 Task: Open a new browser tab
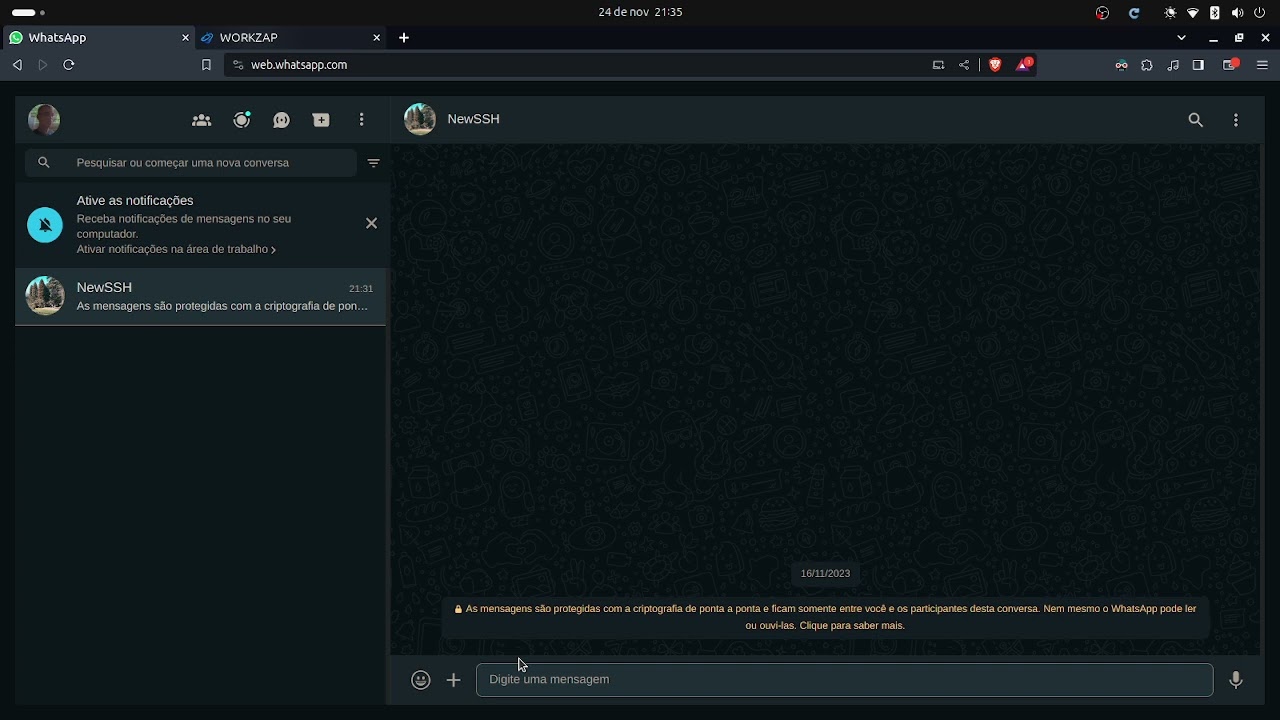404,37
